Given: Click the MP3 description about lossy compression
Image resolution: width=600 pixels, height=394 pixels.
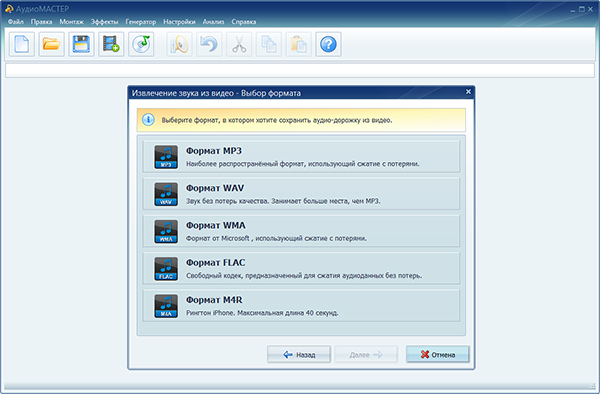Looking at the screenshot, I should click(x=303, y=164).
